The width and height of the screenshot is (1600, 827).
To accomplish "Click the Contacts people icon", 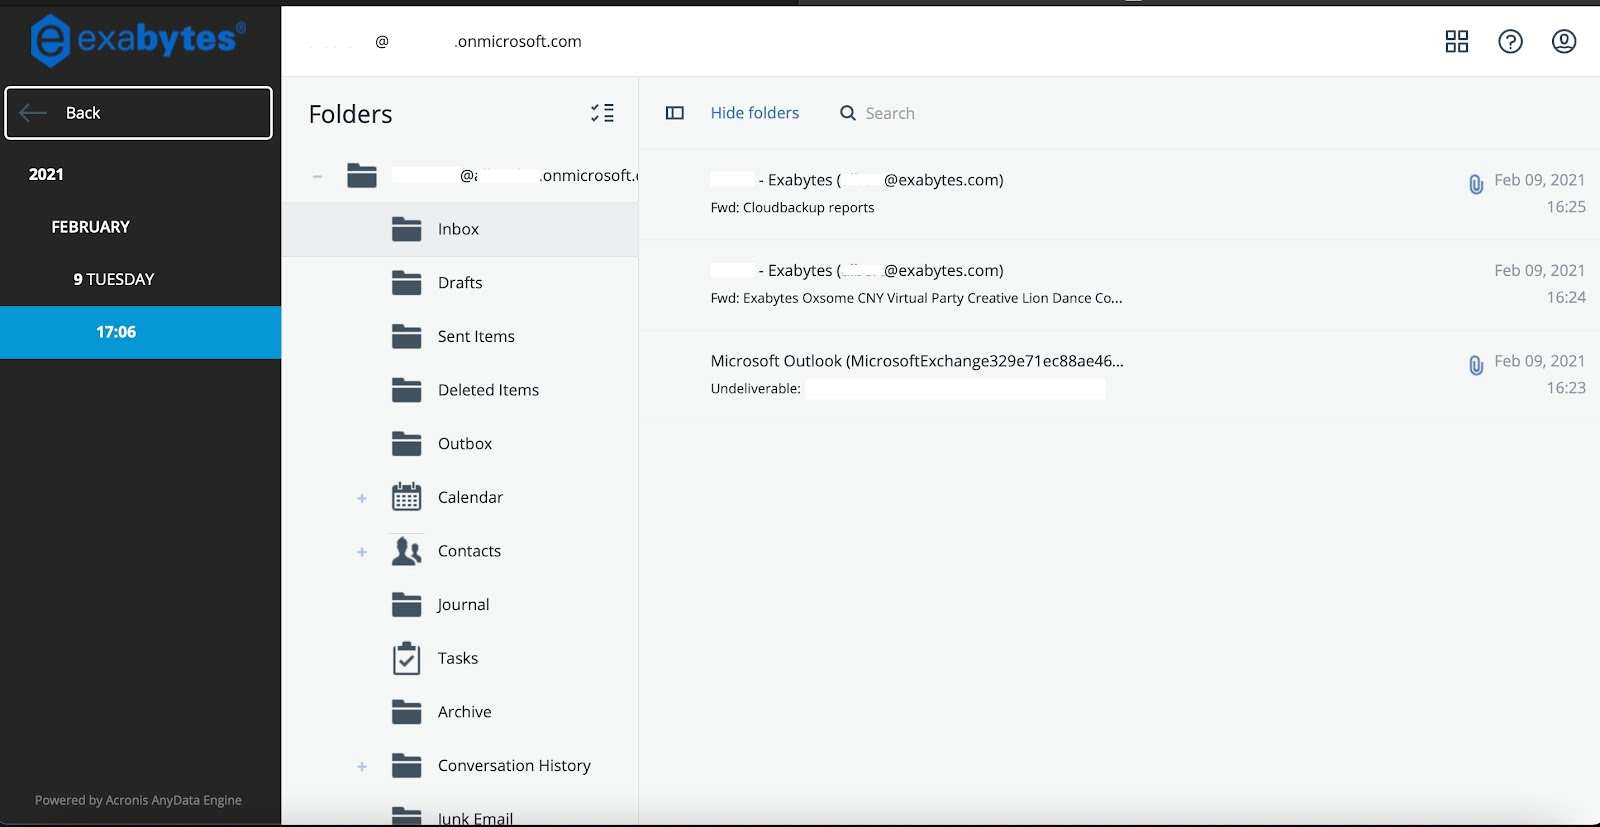I will coord(406,551).
